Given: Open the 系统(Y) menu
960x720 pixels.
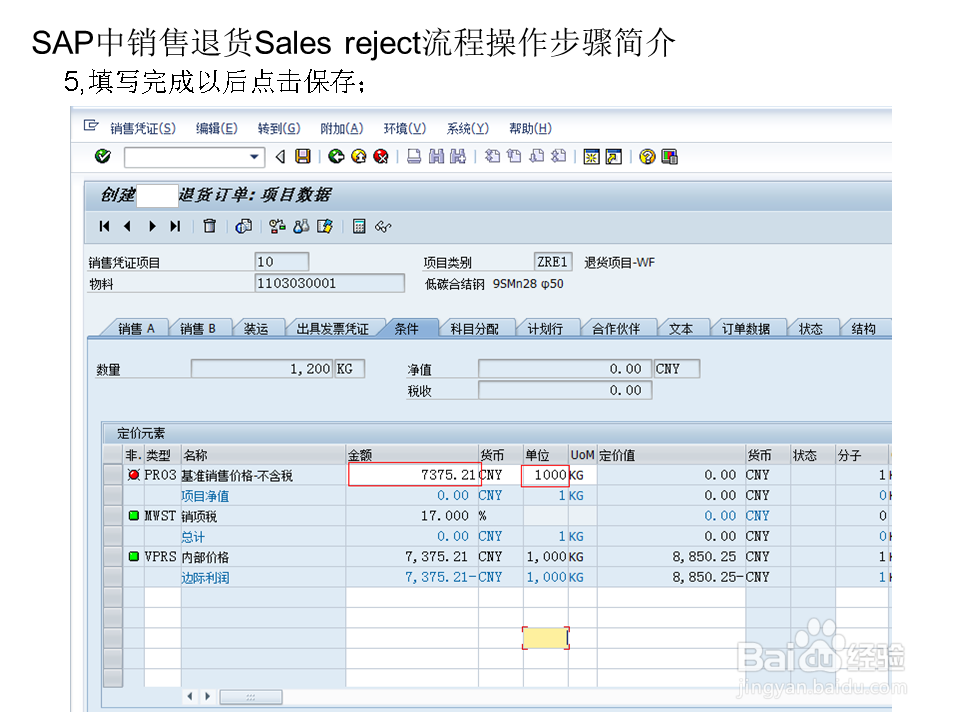Looking at the screenshot, I should pyautogui.click(x=467, y=129).
